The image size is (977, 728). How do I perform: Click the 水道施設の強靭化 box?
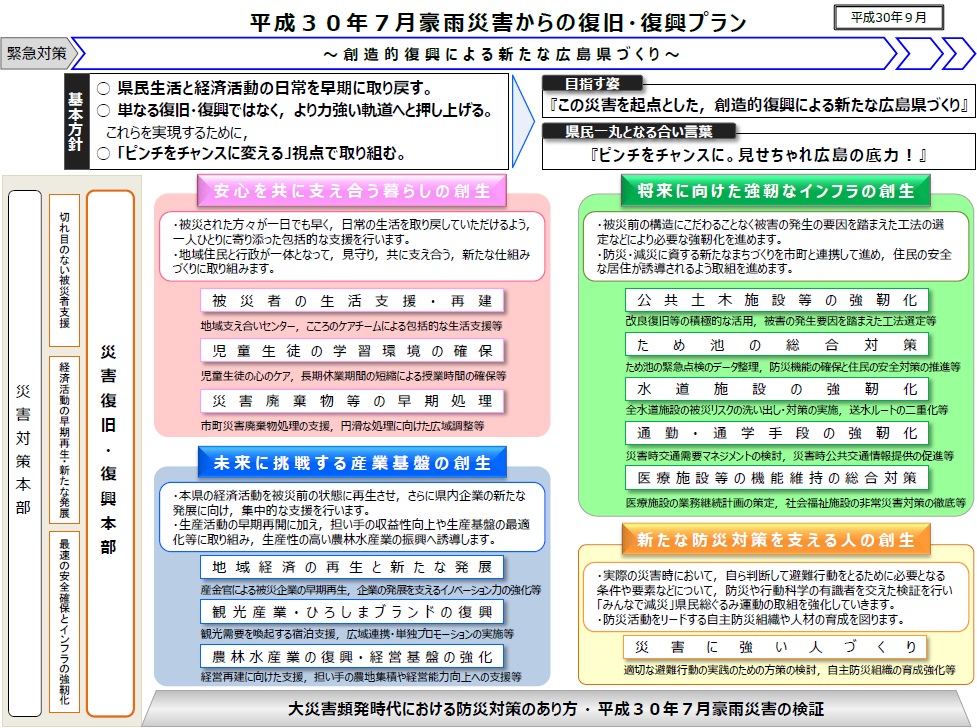coord(777,389)
